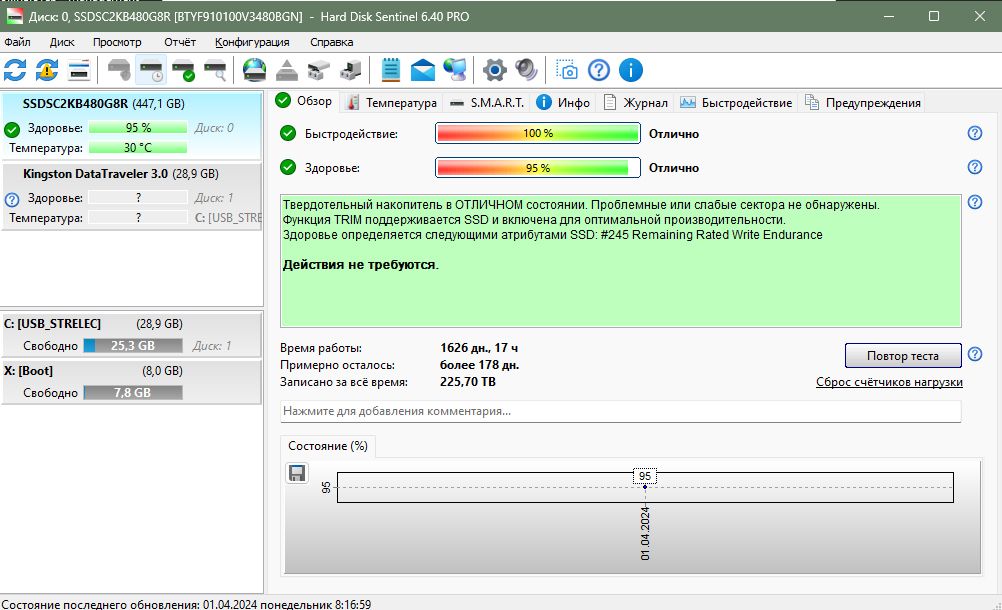This screenshot has height=610, width=1002.
Task: Select the Состояние (%) chart tab
Action: 328,446
